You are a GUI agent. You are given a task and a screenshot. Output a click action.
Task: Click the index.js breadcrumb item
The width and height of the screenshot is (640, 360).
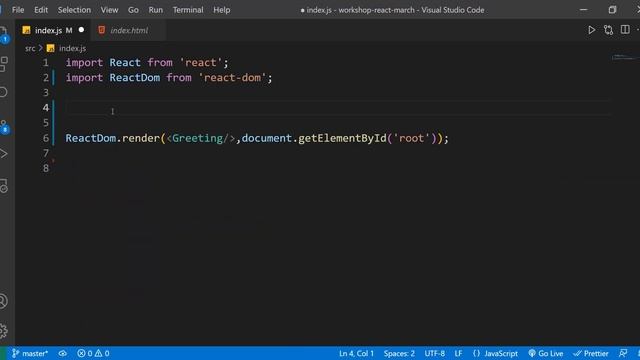point(72,48)
